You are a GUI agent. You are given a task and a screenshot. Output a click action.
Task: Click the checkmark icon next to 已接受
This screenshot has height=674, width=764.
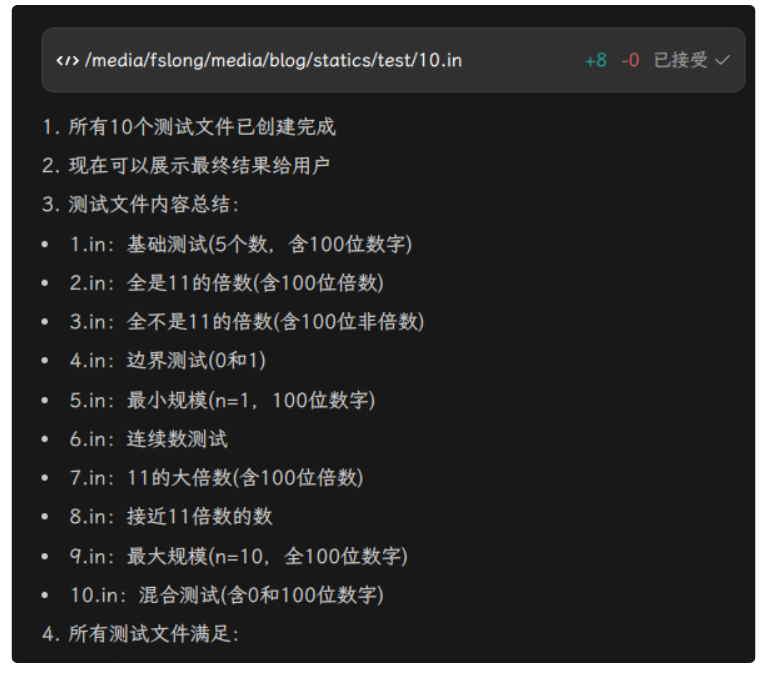coord(722,60)
